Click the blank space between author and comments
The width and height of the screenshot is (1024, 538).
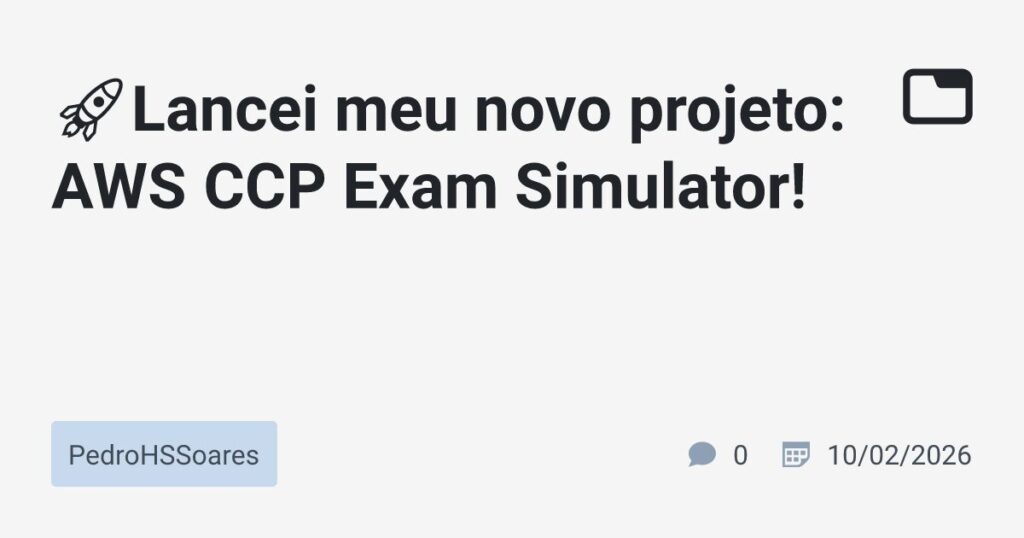(482, 454)
